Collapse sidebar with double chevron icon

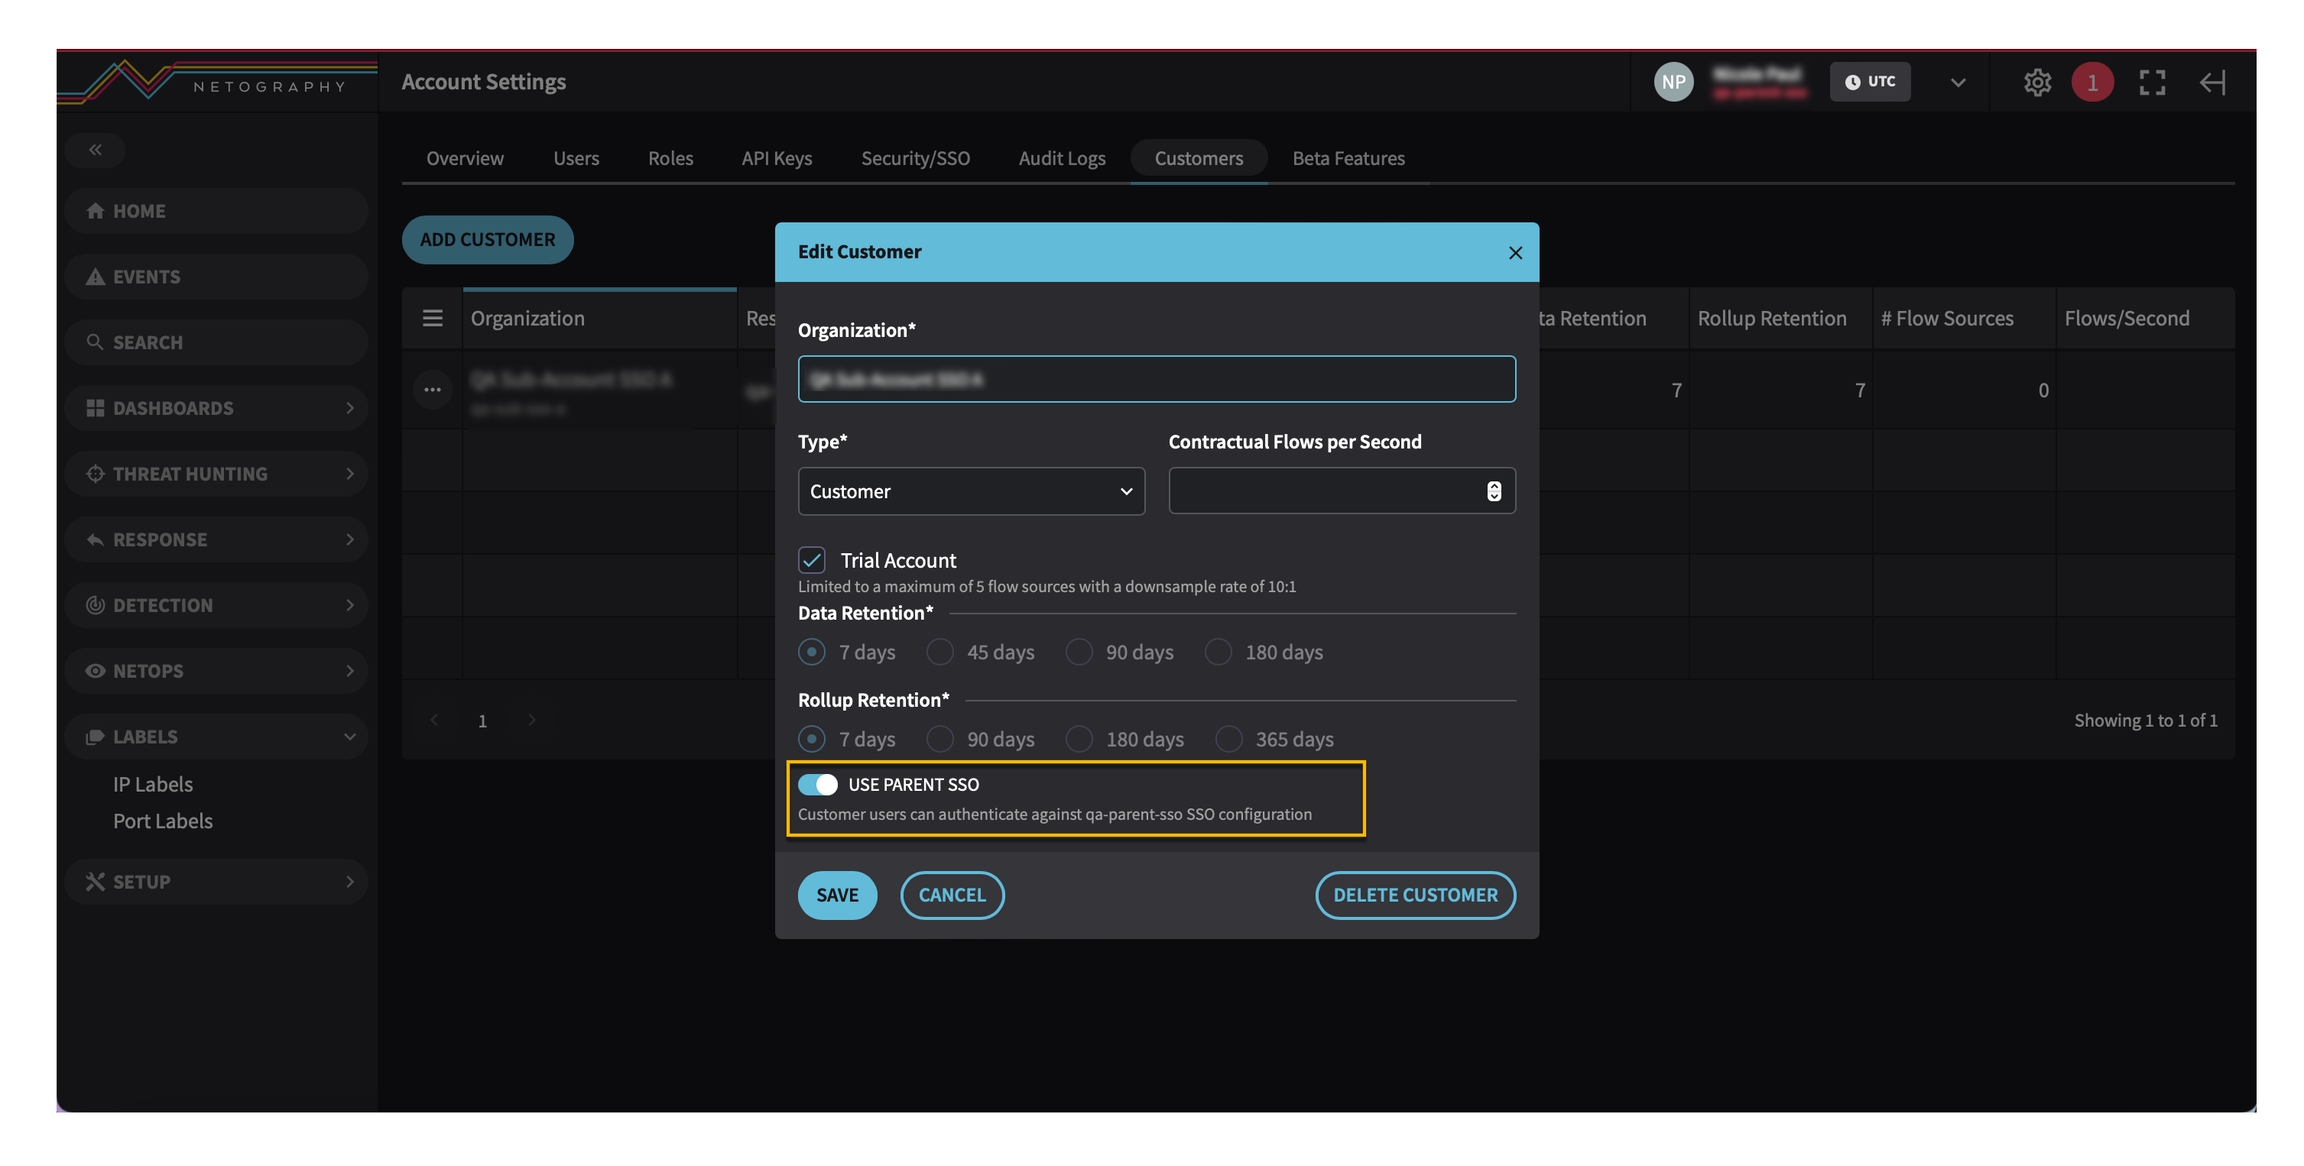pos(95,150)
